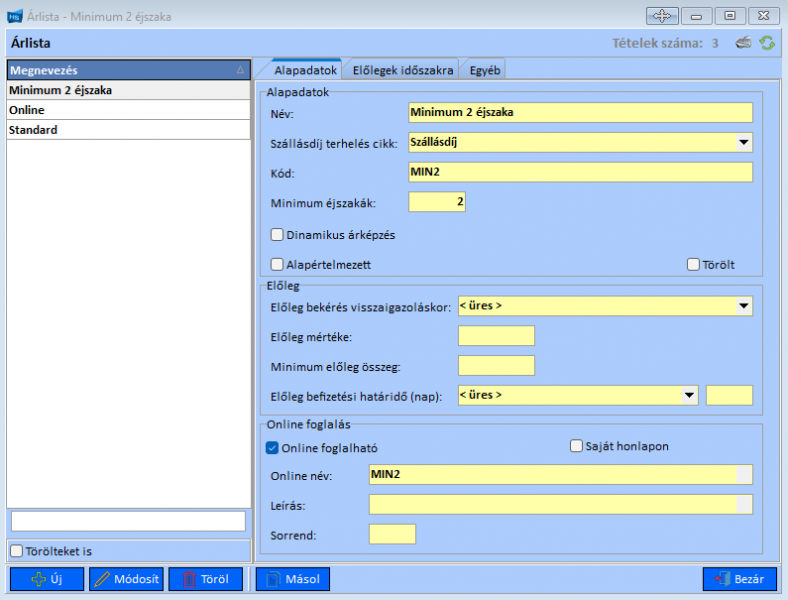Click the search box below the list
The width and height of the screenshot is (788, 600).
pyautogui.click(x=128, y=521)
